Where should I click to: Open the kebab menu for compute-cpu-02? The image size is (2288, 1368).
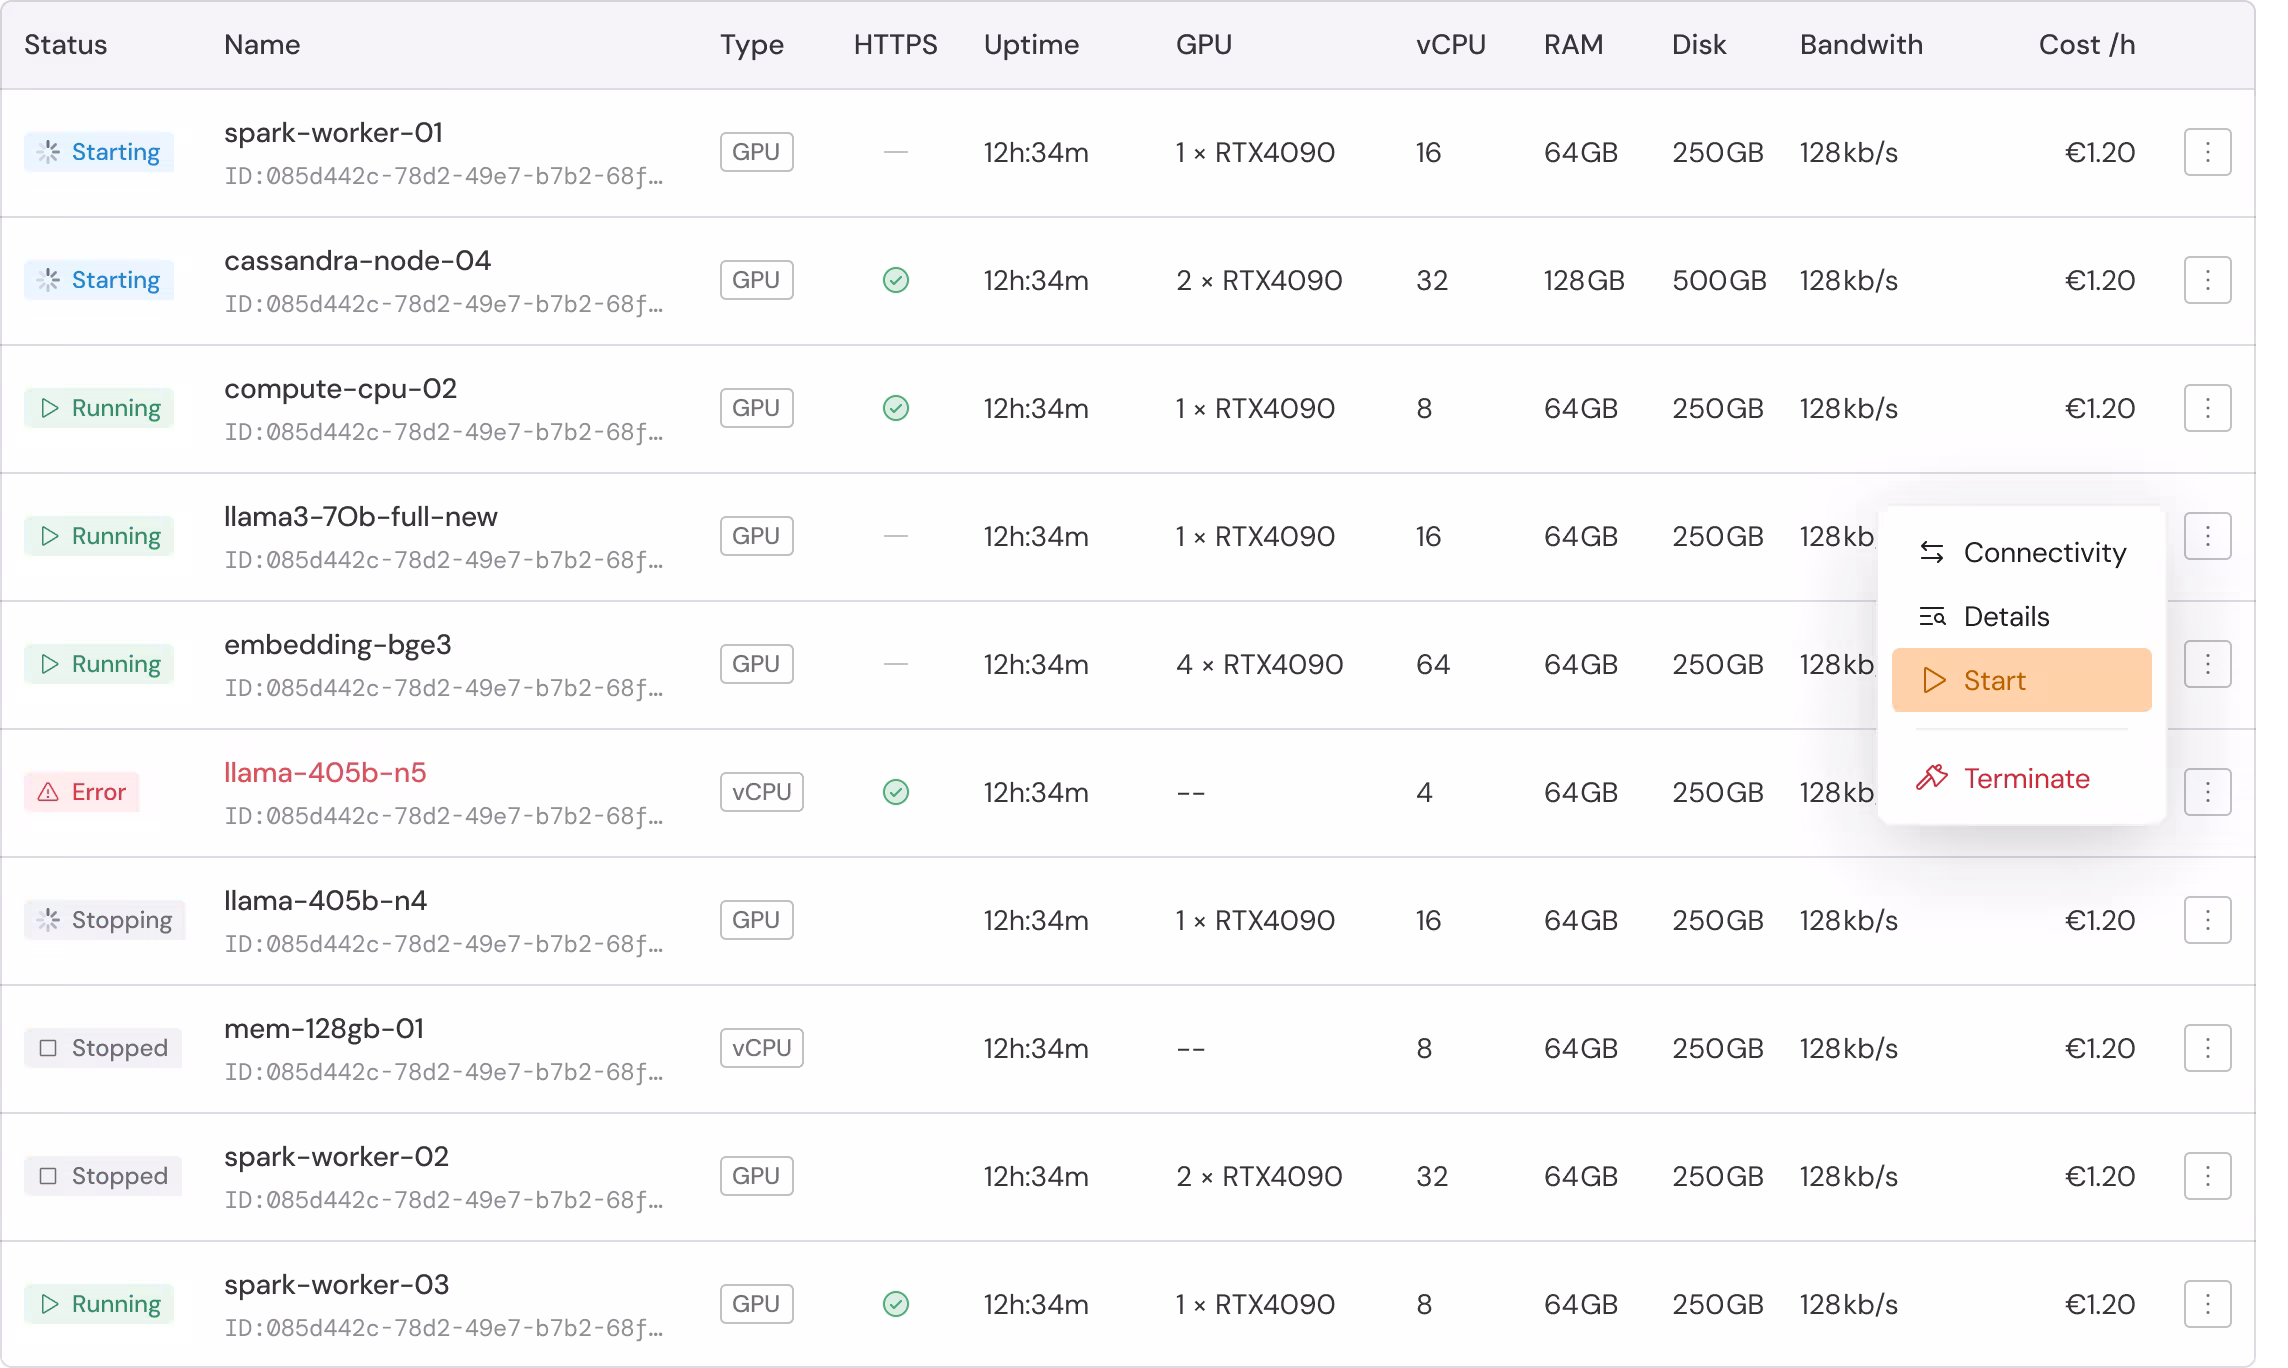2207,408
